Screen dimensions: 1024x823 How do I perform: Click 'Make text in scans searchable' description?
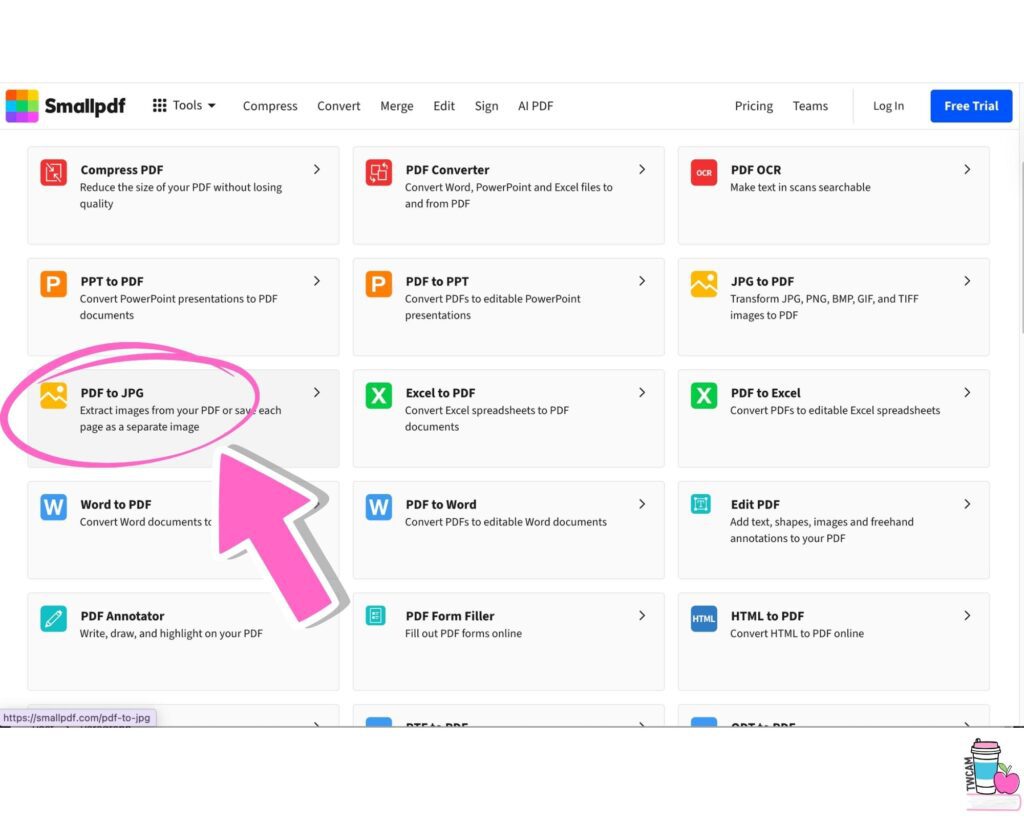(800, 187)
